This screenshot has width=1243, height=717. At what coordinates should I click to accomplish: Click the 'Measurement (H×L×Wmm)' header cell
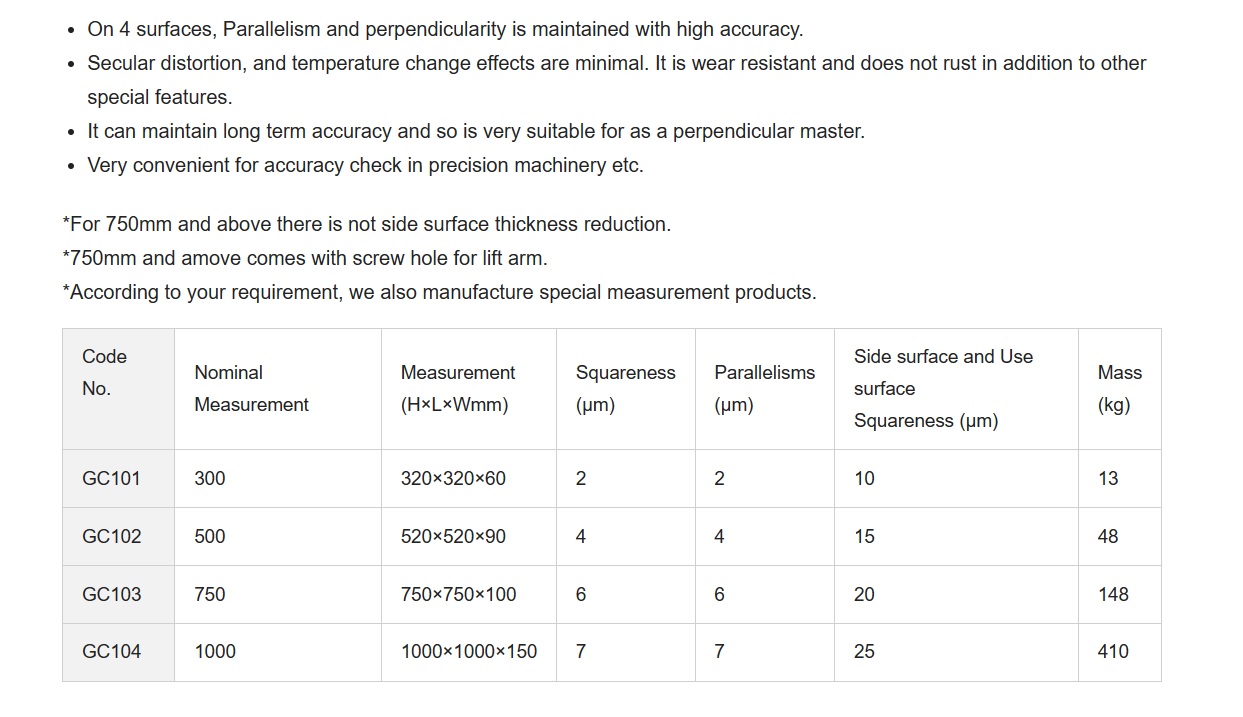pyautogui.click(x=458, y=388)
